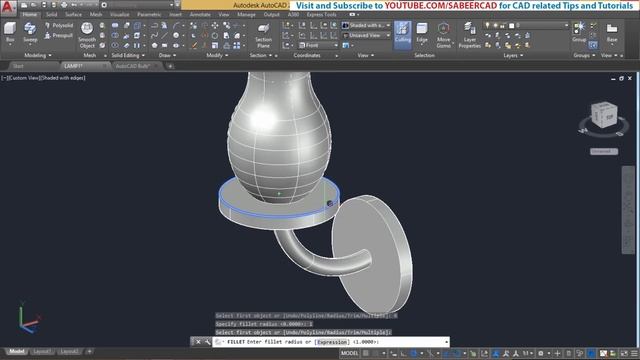This screenshot has width=640, height=360.
Task: Toggle Ortho mode in status bar
Action: point(403,353)
